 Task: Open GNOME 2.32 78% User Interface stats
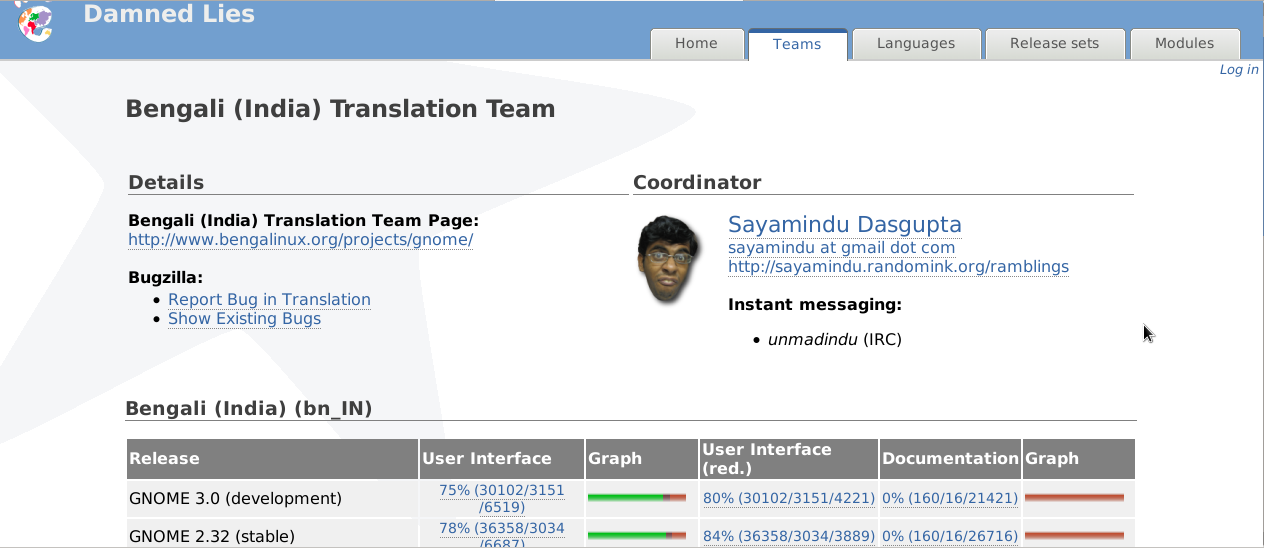point(502,536)
